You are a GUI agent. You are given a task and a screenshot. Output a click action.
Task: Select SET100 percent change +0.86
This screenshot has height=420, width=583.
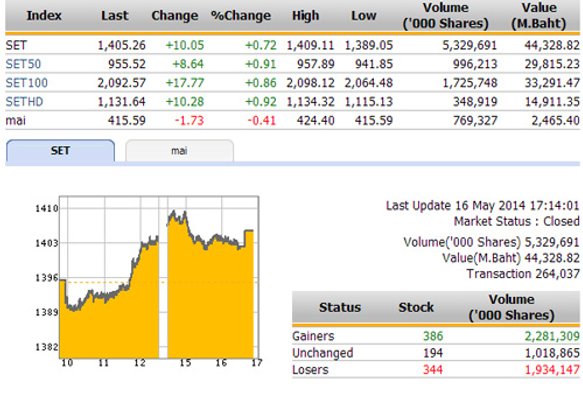[261, 83]
